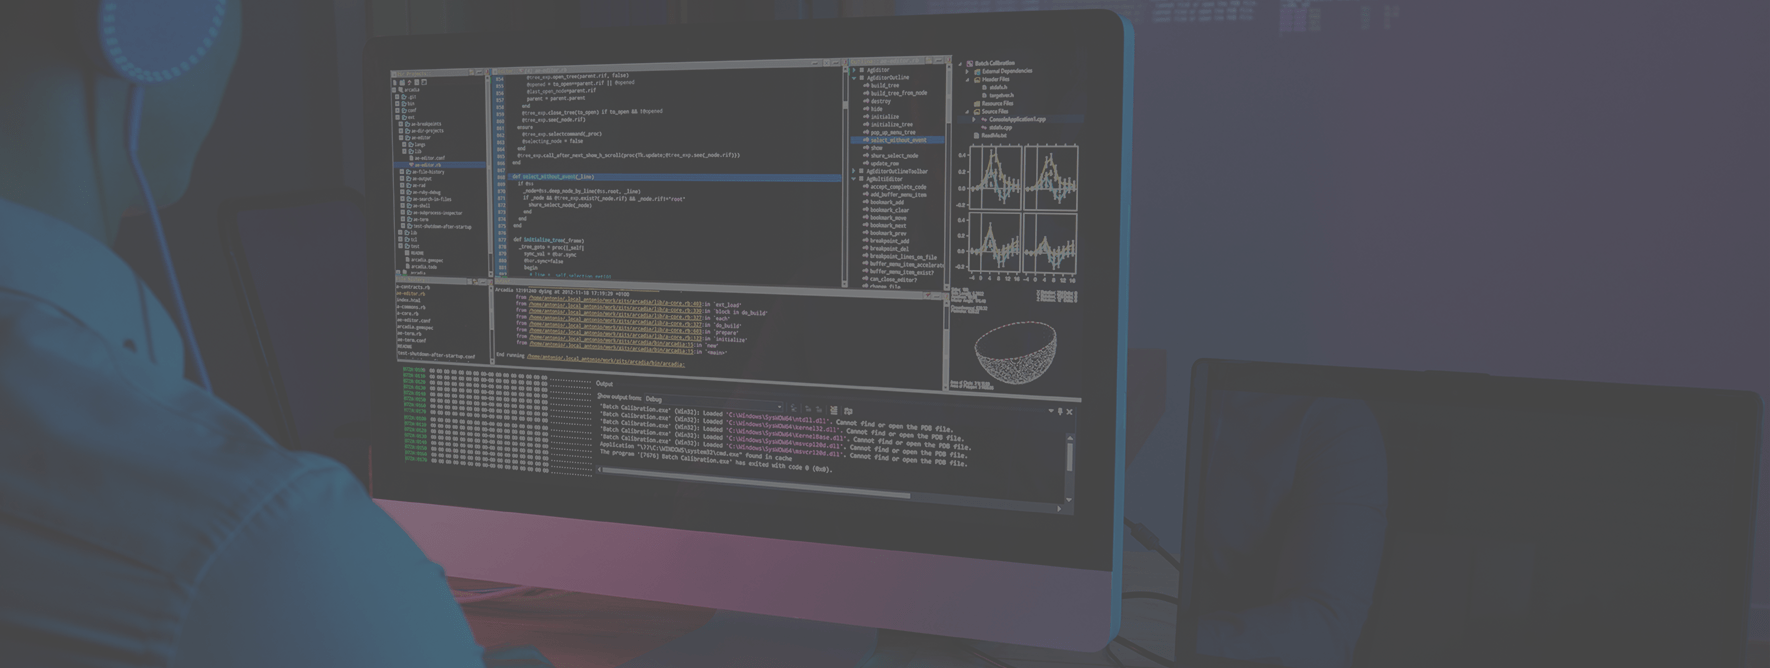Open arcadia.gemspec in project tree
The height and width of the screenshot is (668, 1770).
(x=424, y=260)
